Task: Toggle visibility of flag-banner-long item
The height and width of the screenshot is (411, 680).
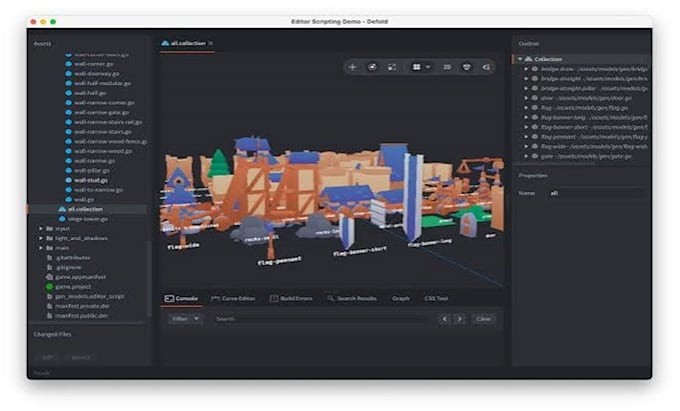Action: (x=535, y=117)
